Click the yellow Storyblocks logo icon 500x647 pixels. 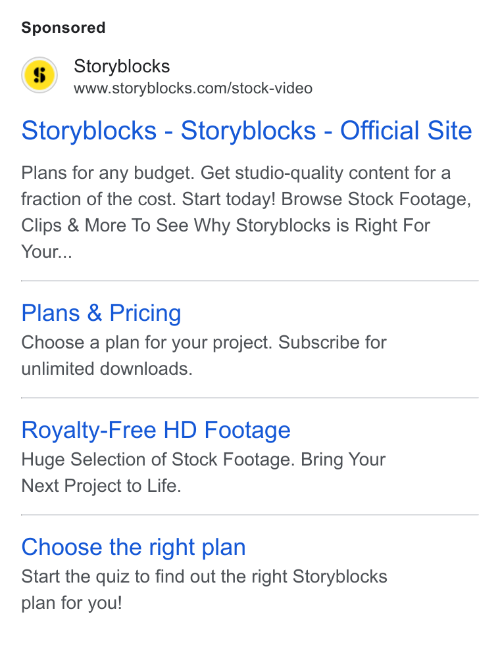pyautogui.click(x=39, y=75)
